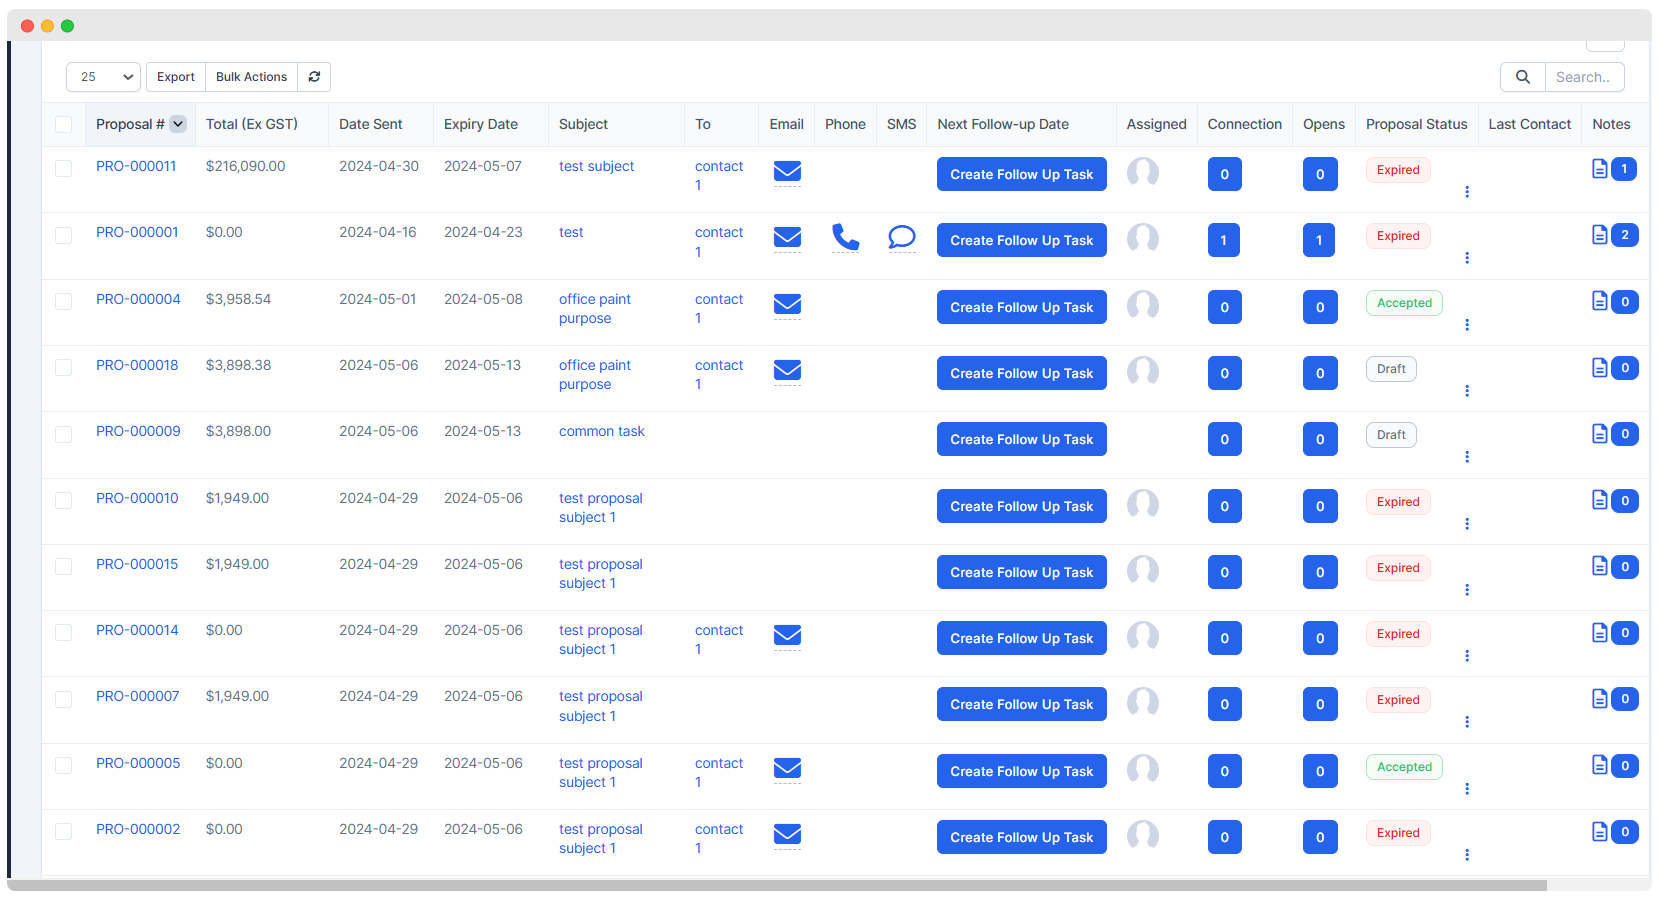
Task: Open three-dot menu for PRO-000018 row
Action: [1467, 391]
